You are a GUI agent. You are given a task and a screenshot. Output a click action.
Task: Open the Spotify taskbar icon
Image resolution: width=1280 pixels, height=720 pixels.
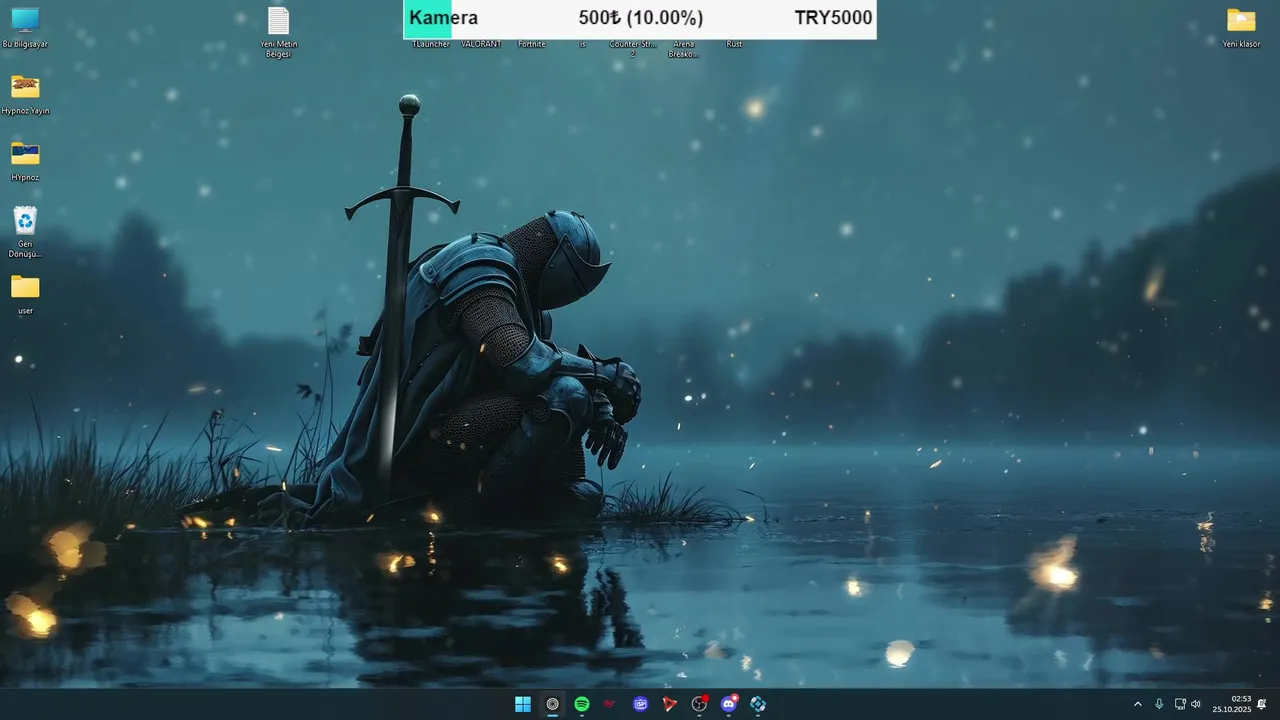click(582, 704)
